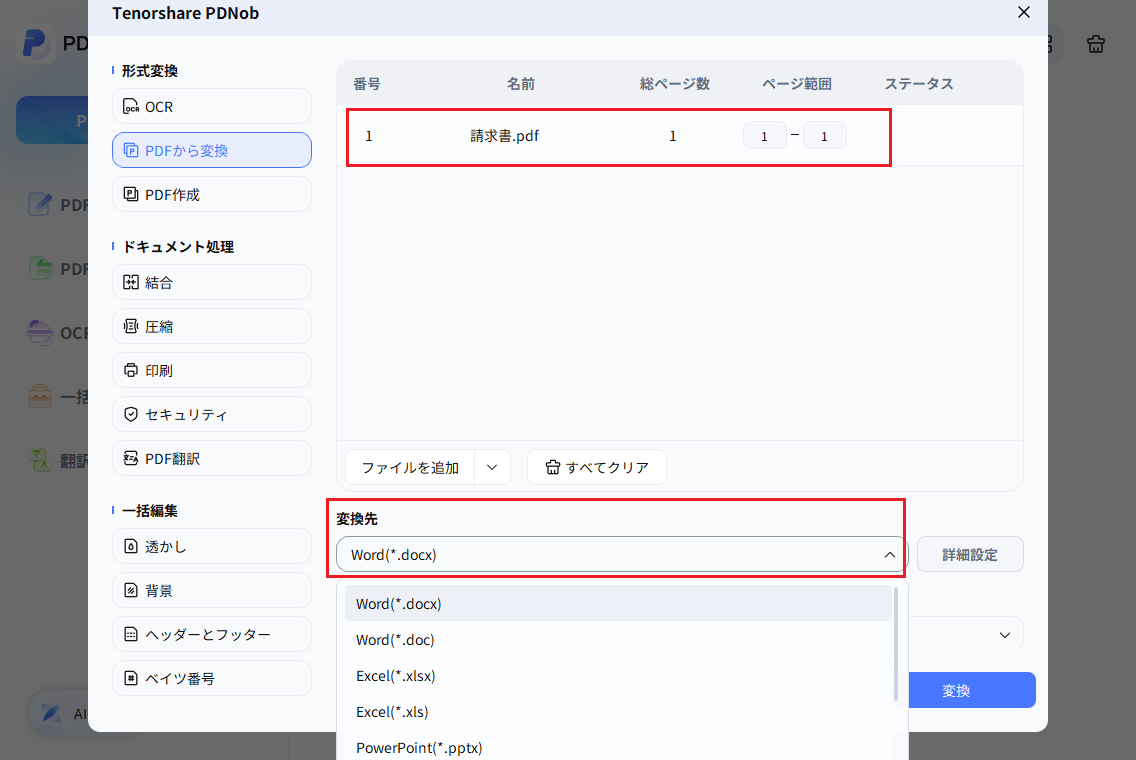
Task: Expand the ファイルを追加 dropdown arrow
Action: [x=492, y=467]
